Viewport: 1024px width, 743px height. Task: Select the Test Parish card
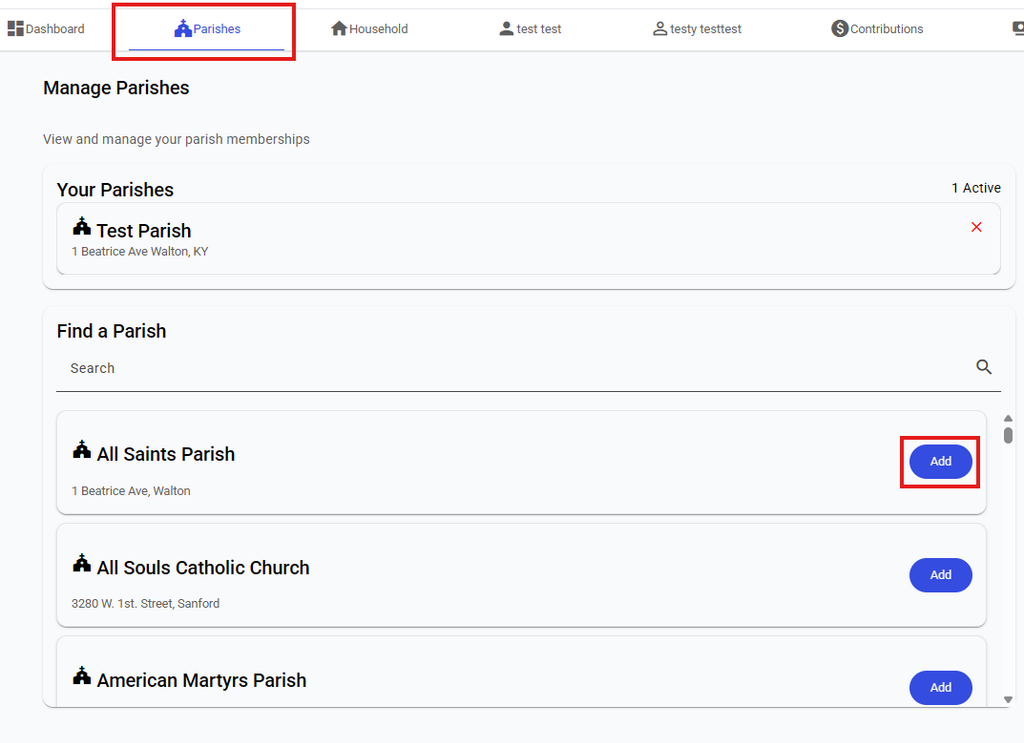[528, 238]
